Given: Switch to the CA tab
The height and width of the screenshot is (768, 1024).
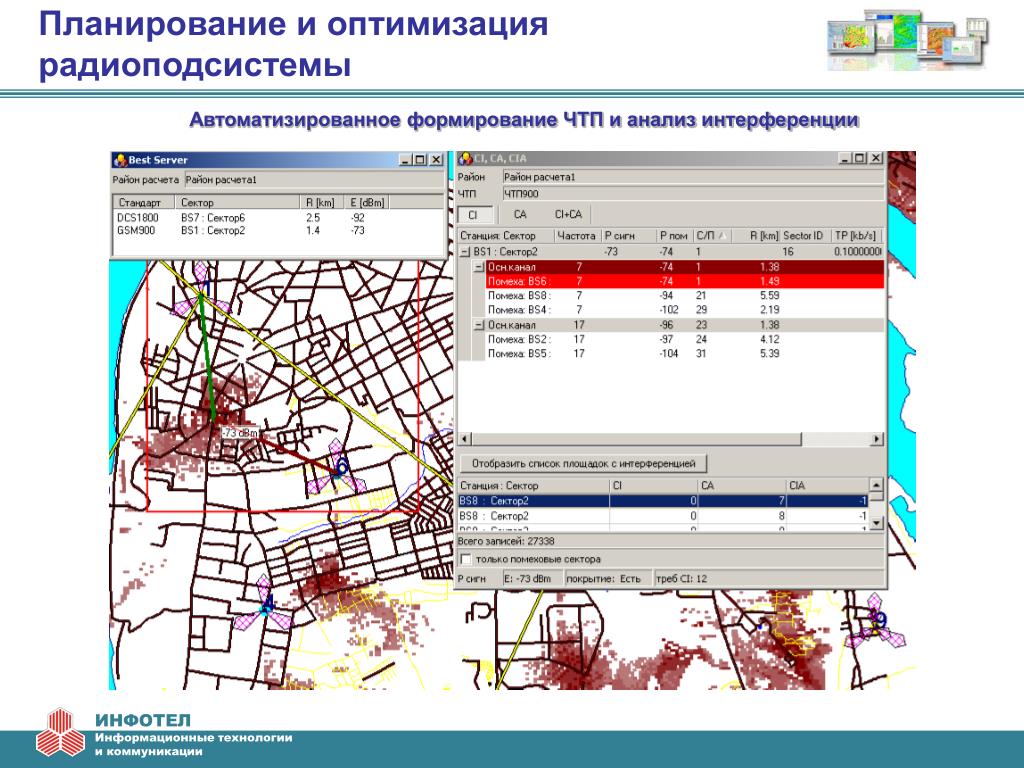Looking at the screenshot, I should [x=520, y=215].
